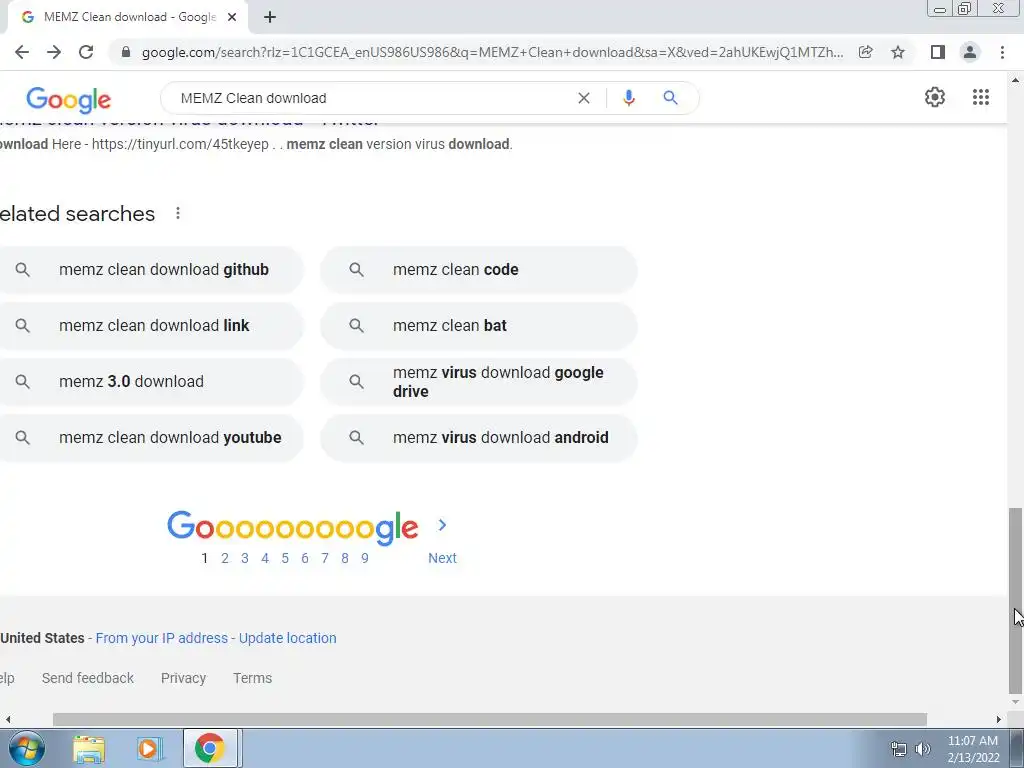This screenshot has height=768, width=1024.
Task: Search memz virus download google drive
Action: click(x=479, y=381)
